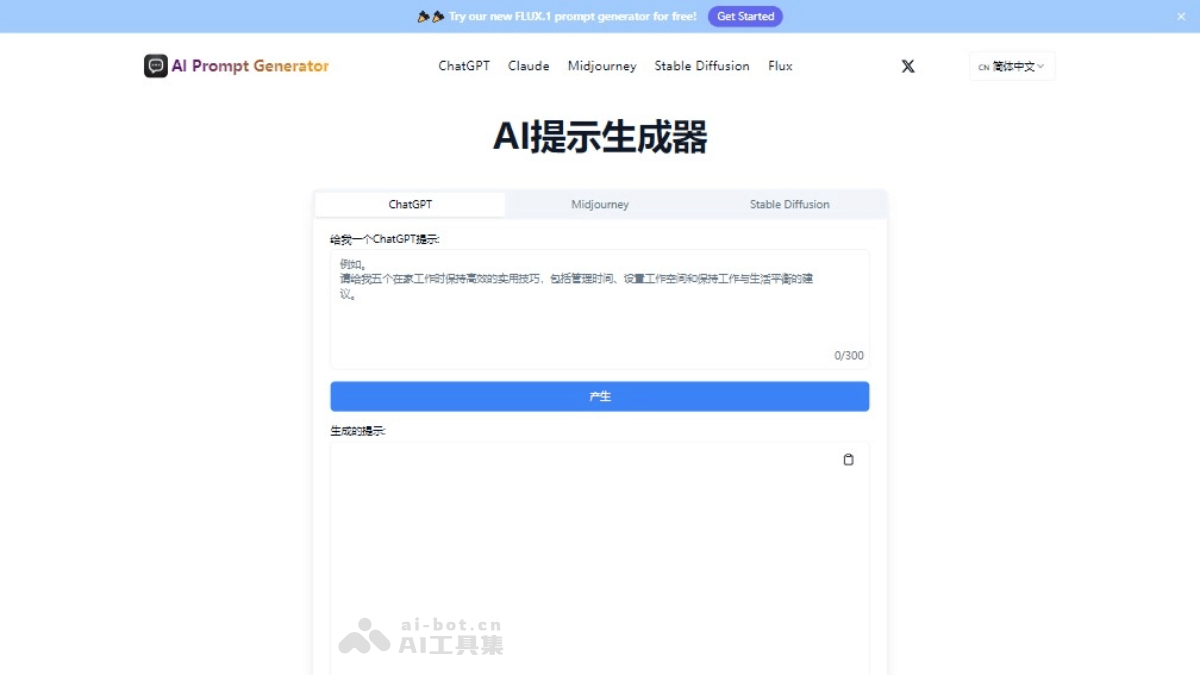The height and width of the screenshot is (675, 1200).
Task: Select the ChatGPT tab
Action: 410,204
